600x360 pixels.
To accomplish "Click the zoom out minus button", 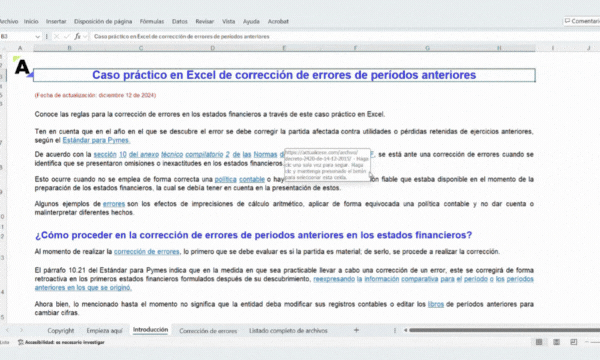I will [x=587, y=342].
